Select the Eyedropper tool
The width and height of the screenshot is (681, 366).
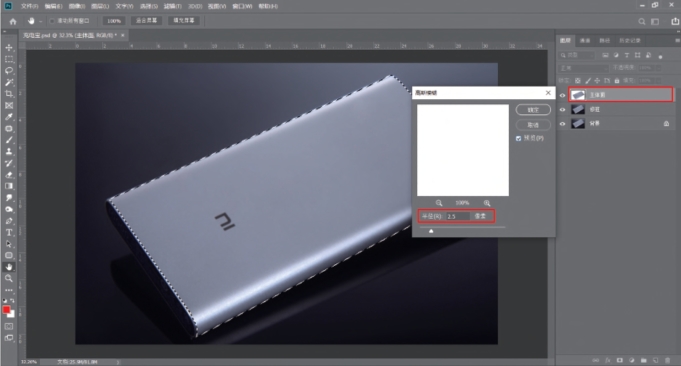coord(9,117)
